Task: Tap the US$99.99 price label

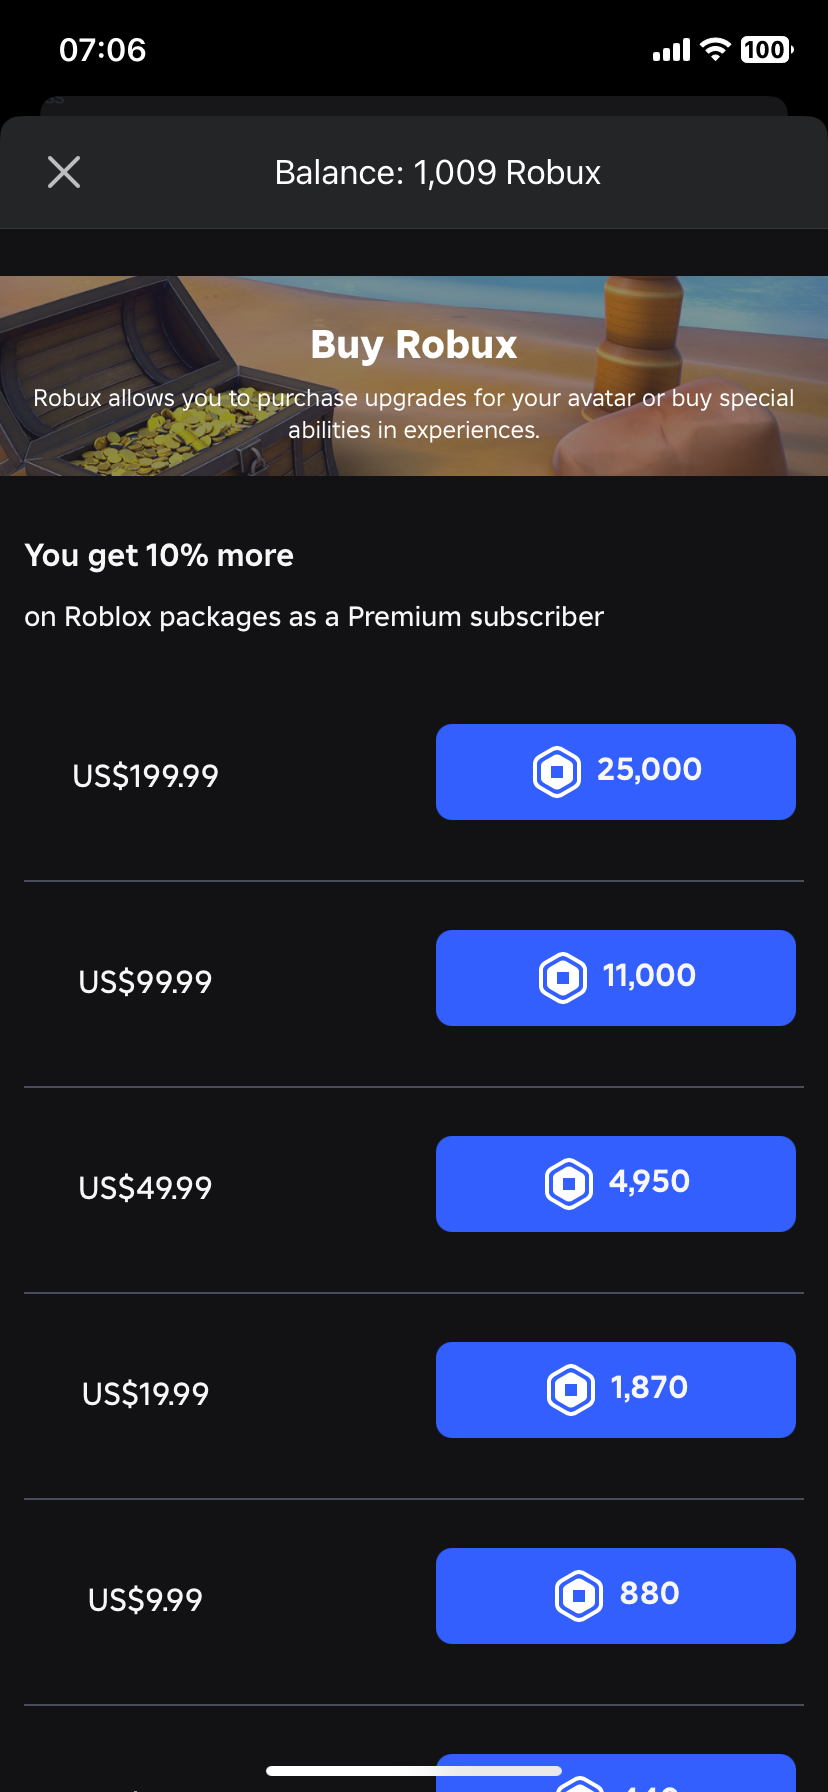Action: point(146,982)
